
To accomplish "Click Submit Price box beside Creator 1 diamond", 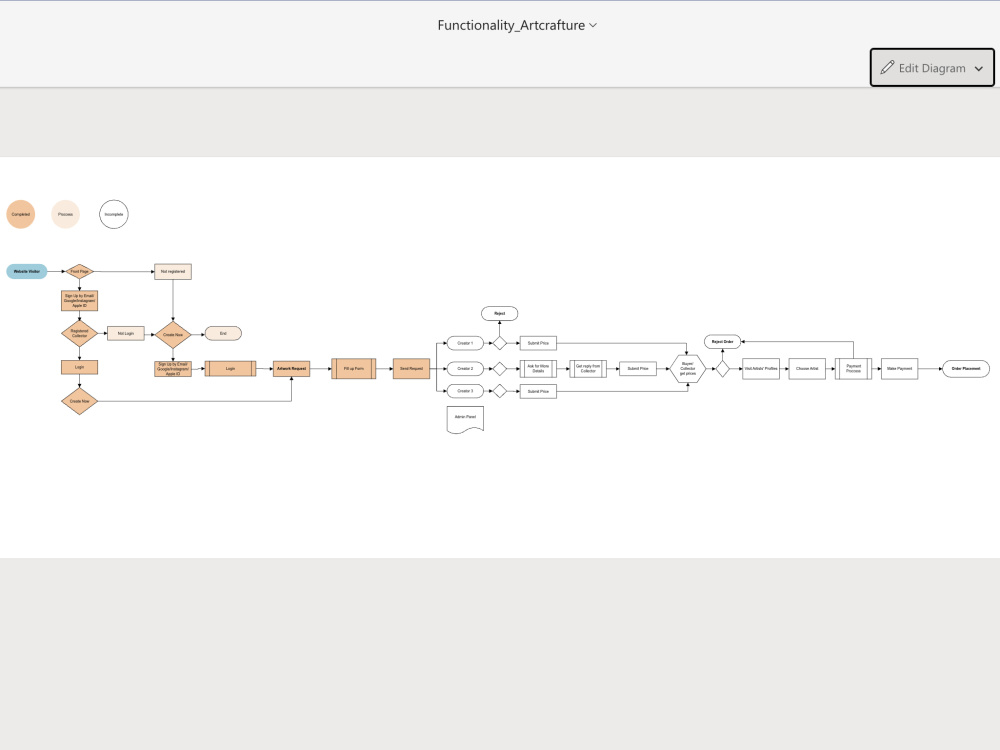I will pyautogui.click(x=538, y=343).
